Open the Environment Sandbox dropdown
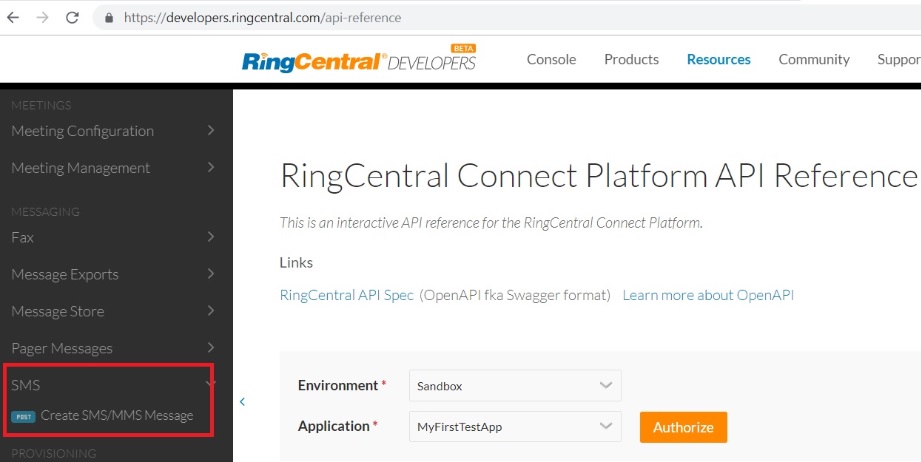Image resolution: width=921 pixels, height=462 pixels. (x=515, y=385)
